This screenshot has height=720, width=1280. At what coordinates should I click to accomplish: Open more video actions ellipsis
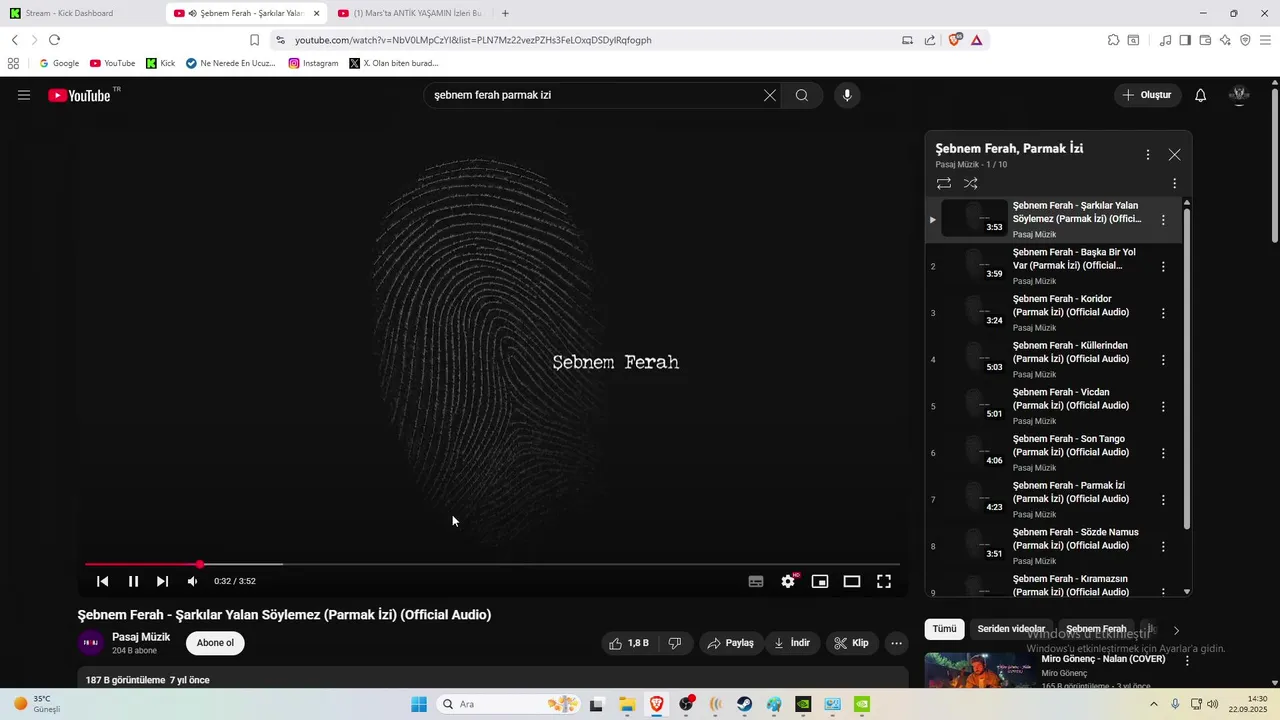tap(897, 643)
